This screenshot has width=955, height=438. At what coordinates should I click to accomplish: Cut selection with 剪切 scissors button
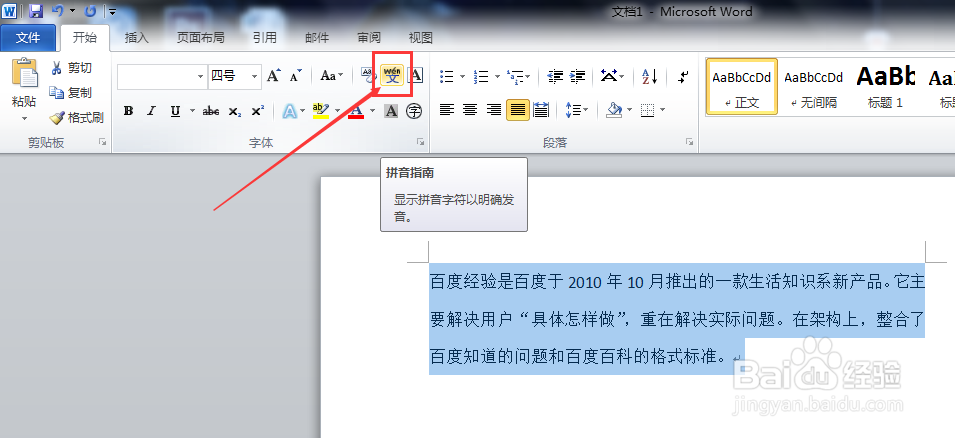point(71,68)
